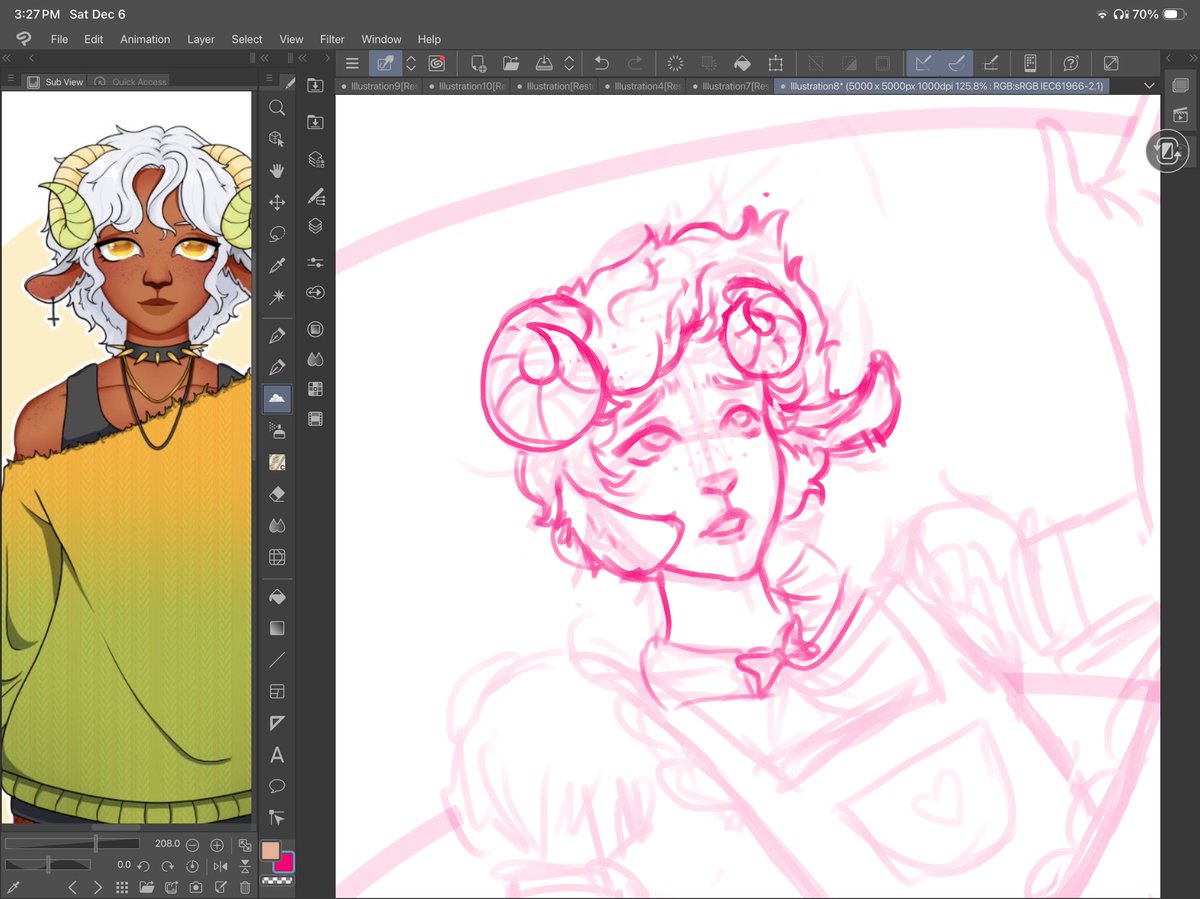Rotate the Sub View image counterclockwise
Screen dimensions: 1200x899
pyautogui.click(x=143, y=865)
